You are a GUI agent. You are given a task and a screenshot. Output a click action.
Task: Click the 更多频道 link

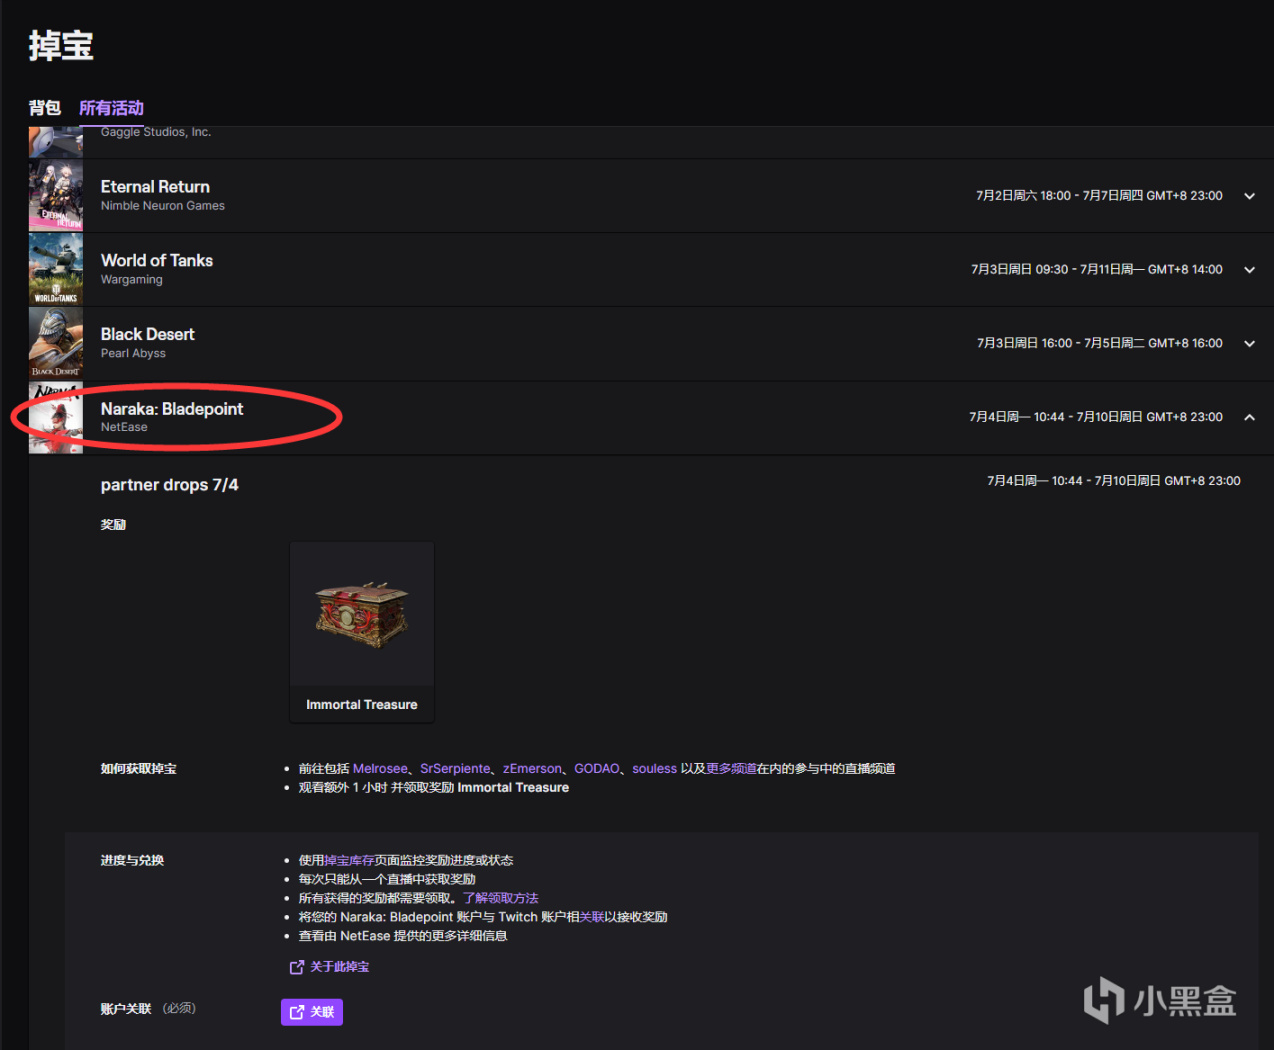(x=731, y=769)
